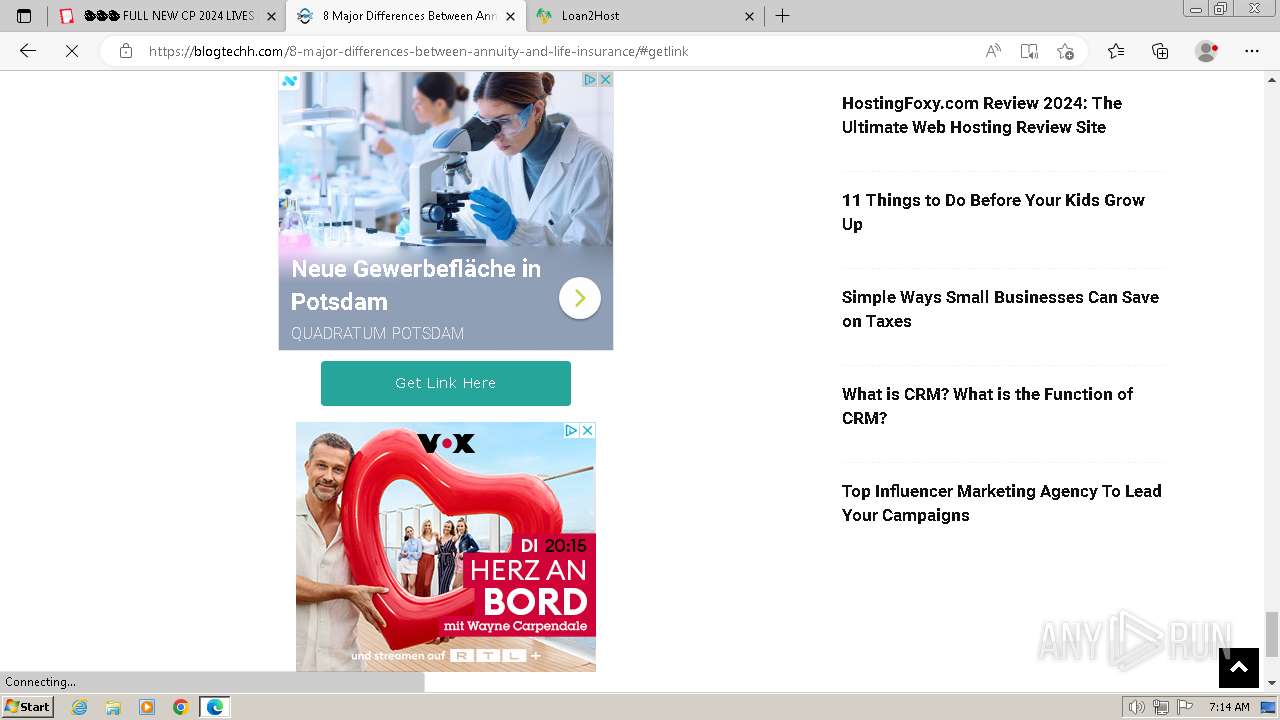The width and height of the screenshot is (1280, 720).
Task: Open AdChoices info on VOX ad
Action: pos(572,430)
